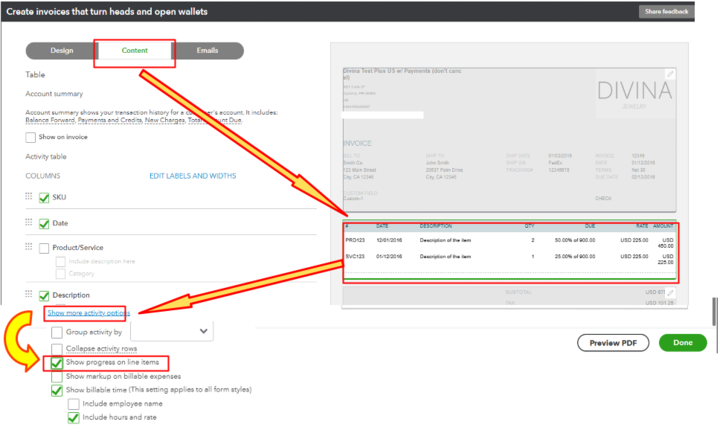Open the Group activity by dropdown
The height and width of the screenshot is (433, 720).
pos(172,331)
